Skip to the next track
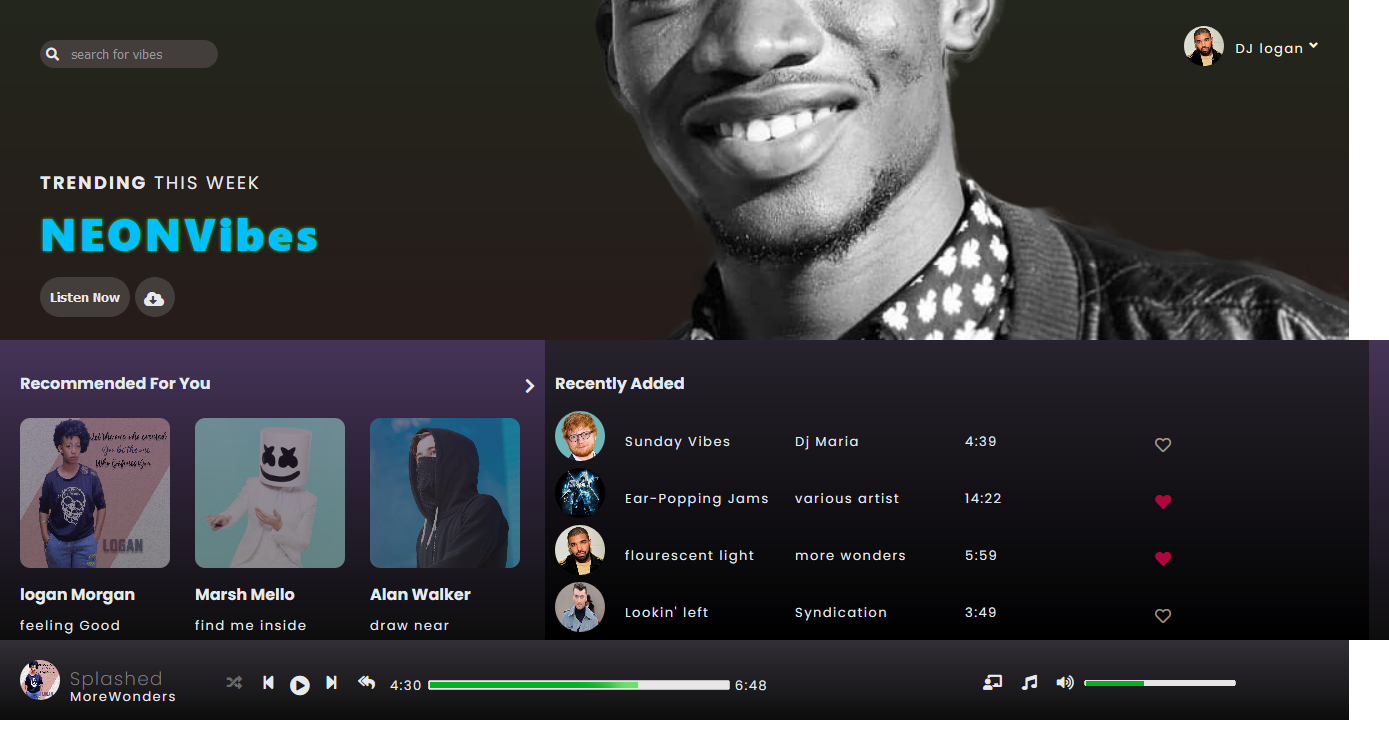Image resolution: width=1389 pixels, height=730 pixels. pos(332,682)
